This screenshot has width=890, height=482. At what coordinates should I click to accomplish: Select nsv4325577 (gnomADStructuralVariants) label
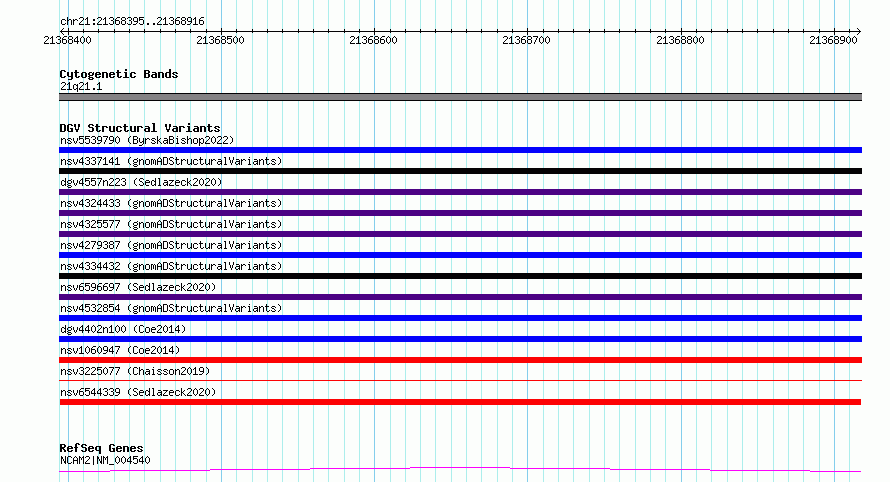171,224
